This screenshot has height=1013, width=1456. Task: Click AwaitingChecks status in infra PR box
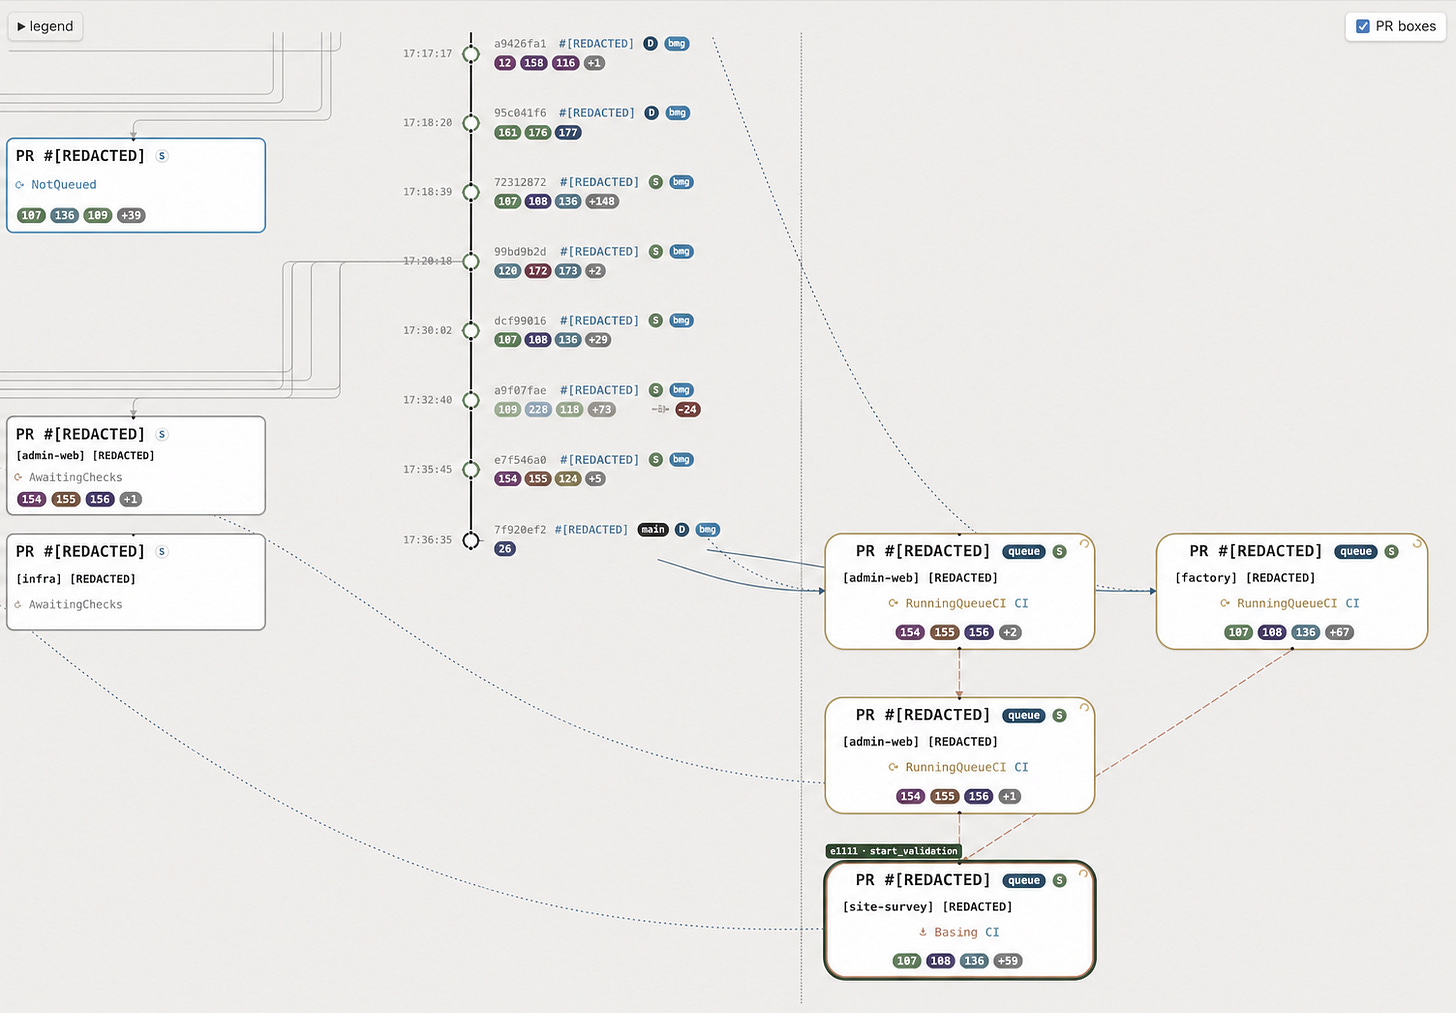point(76,605)
